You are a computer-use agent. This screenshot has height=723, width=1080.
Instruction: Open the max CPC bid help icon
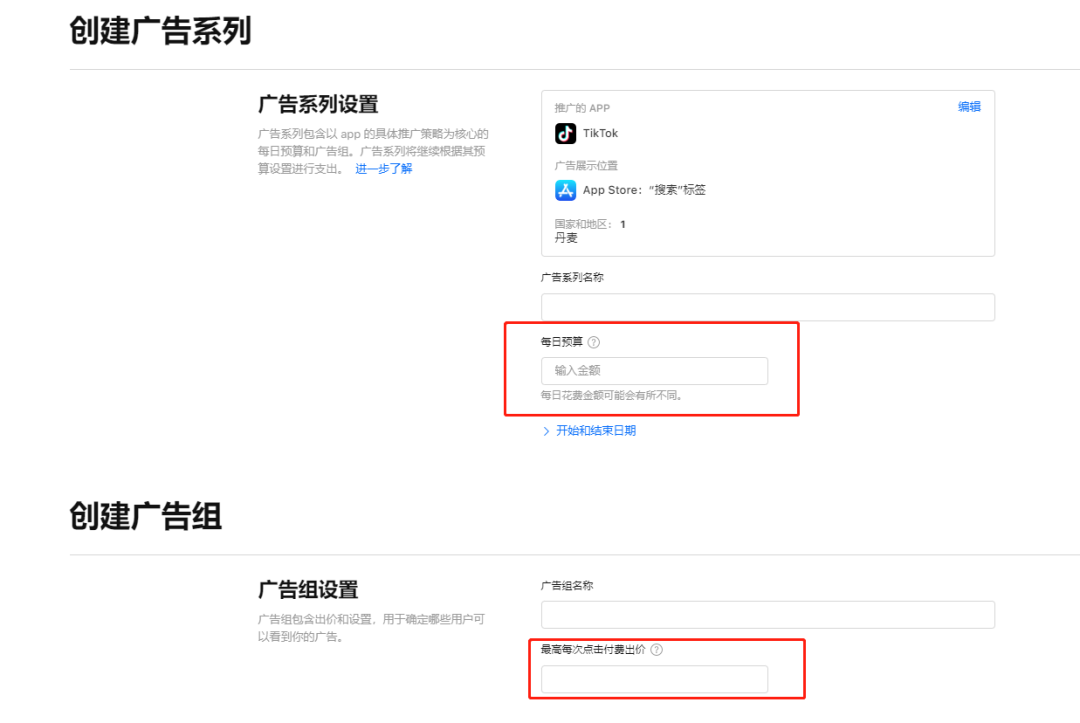coord(656,649)
